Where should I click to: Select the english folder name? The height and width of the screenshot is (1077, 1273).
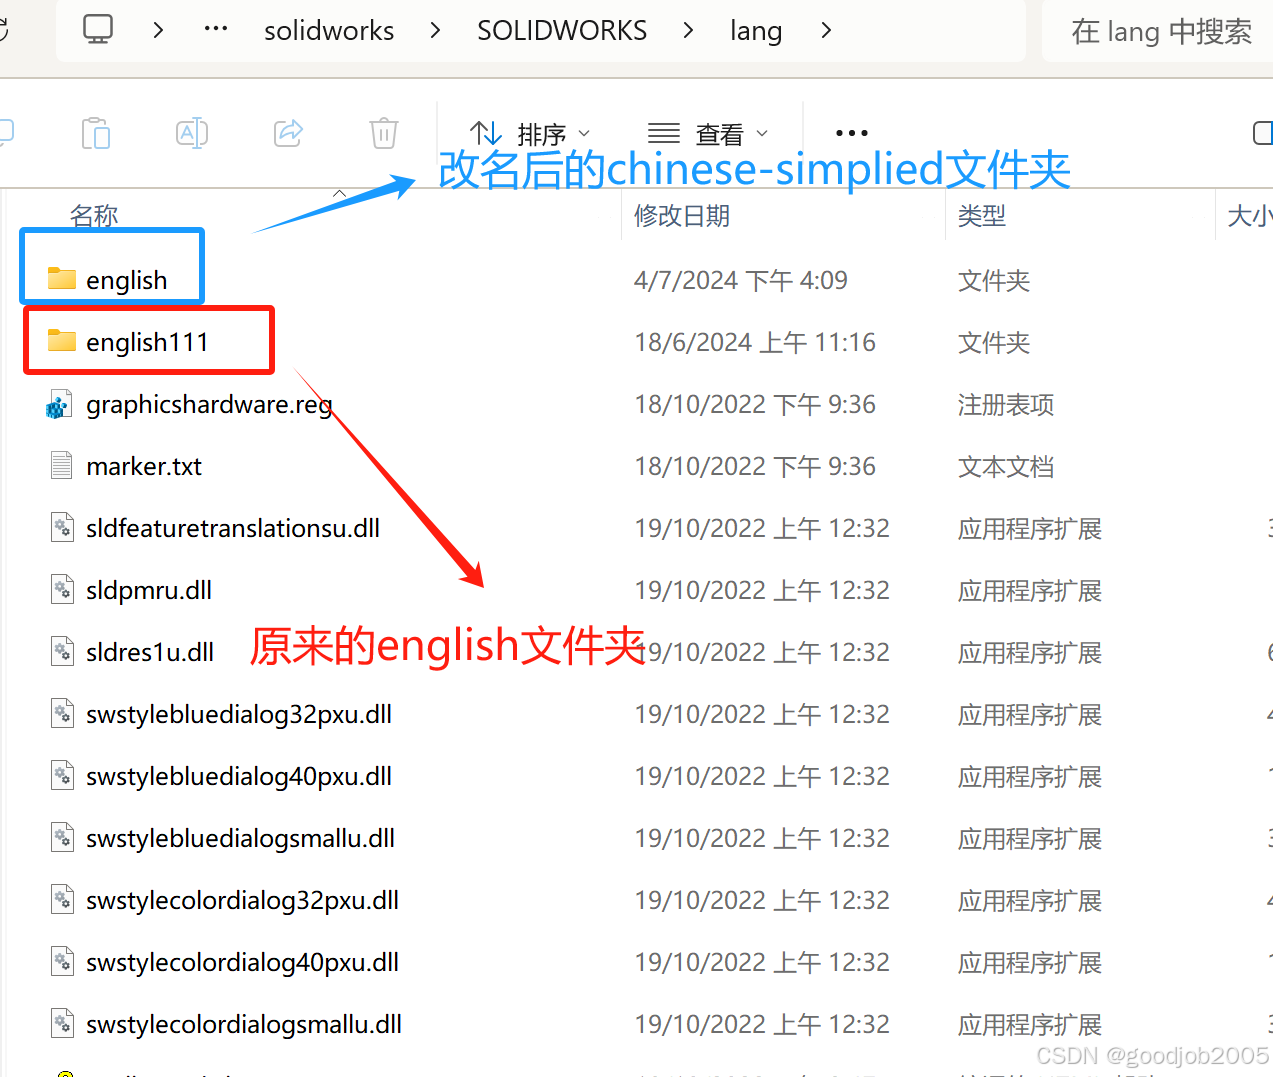pos(127,280)
